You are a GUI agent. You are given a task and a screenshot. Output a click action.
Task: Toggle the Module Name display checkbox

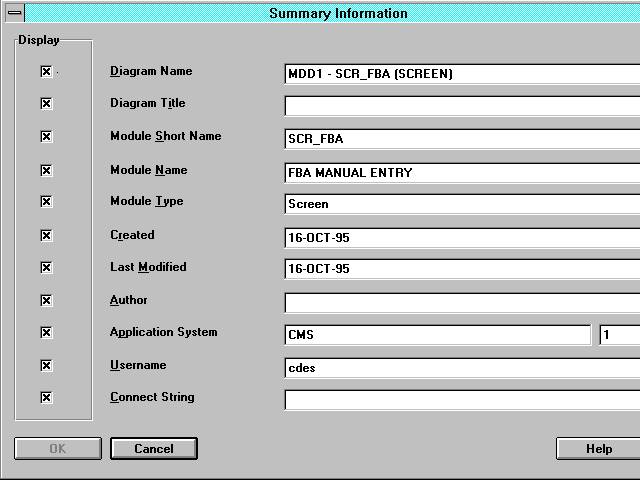coord(46,170)
